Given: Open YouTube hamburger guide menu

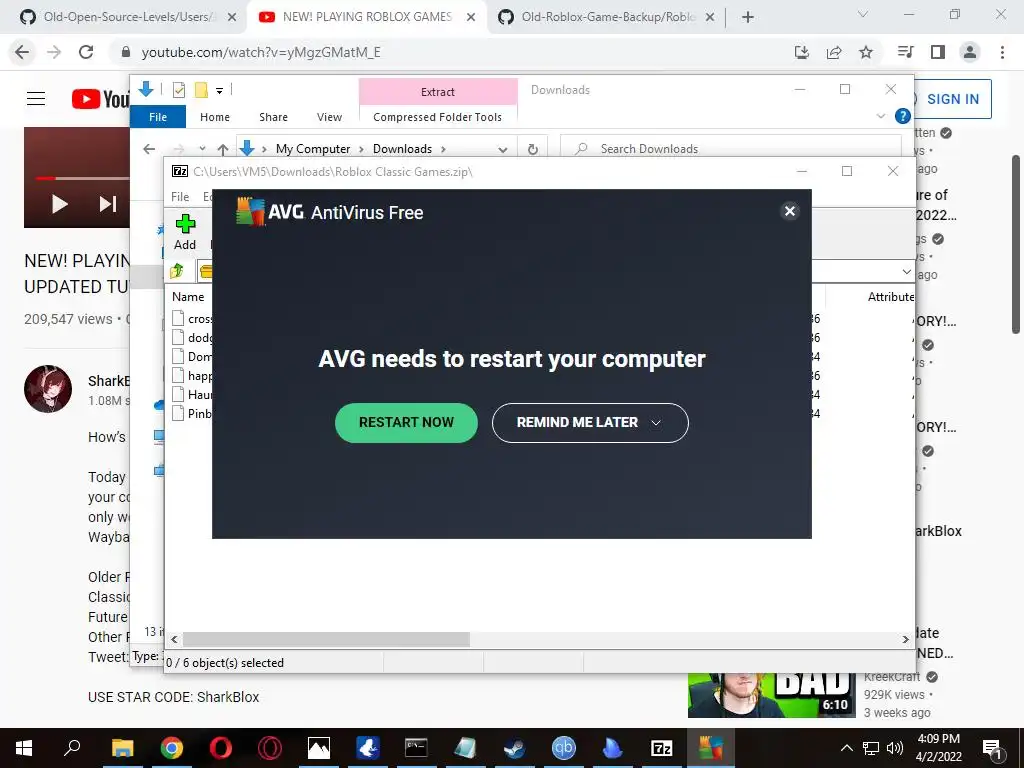Looking at the screenshot, I should 36,99.
